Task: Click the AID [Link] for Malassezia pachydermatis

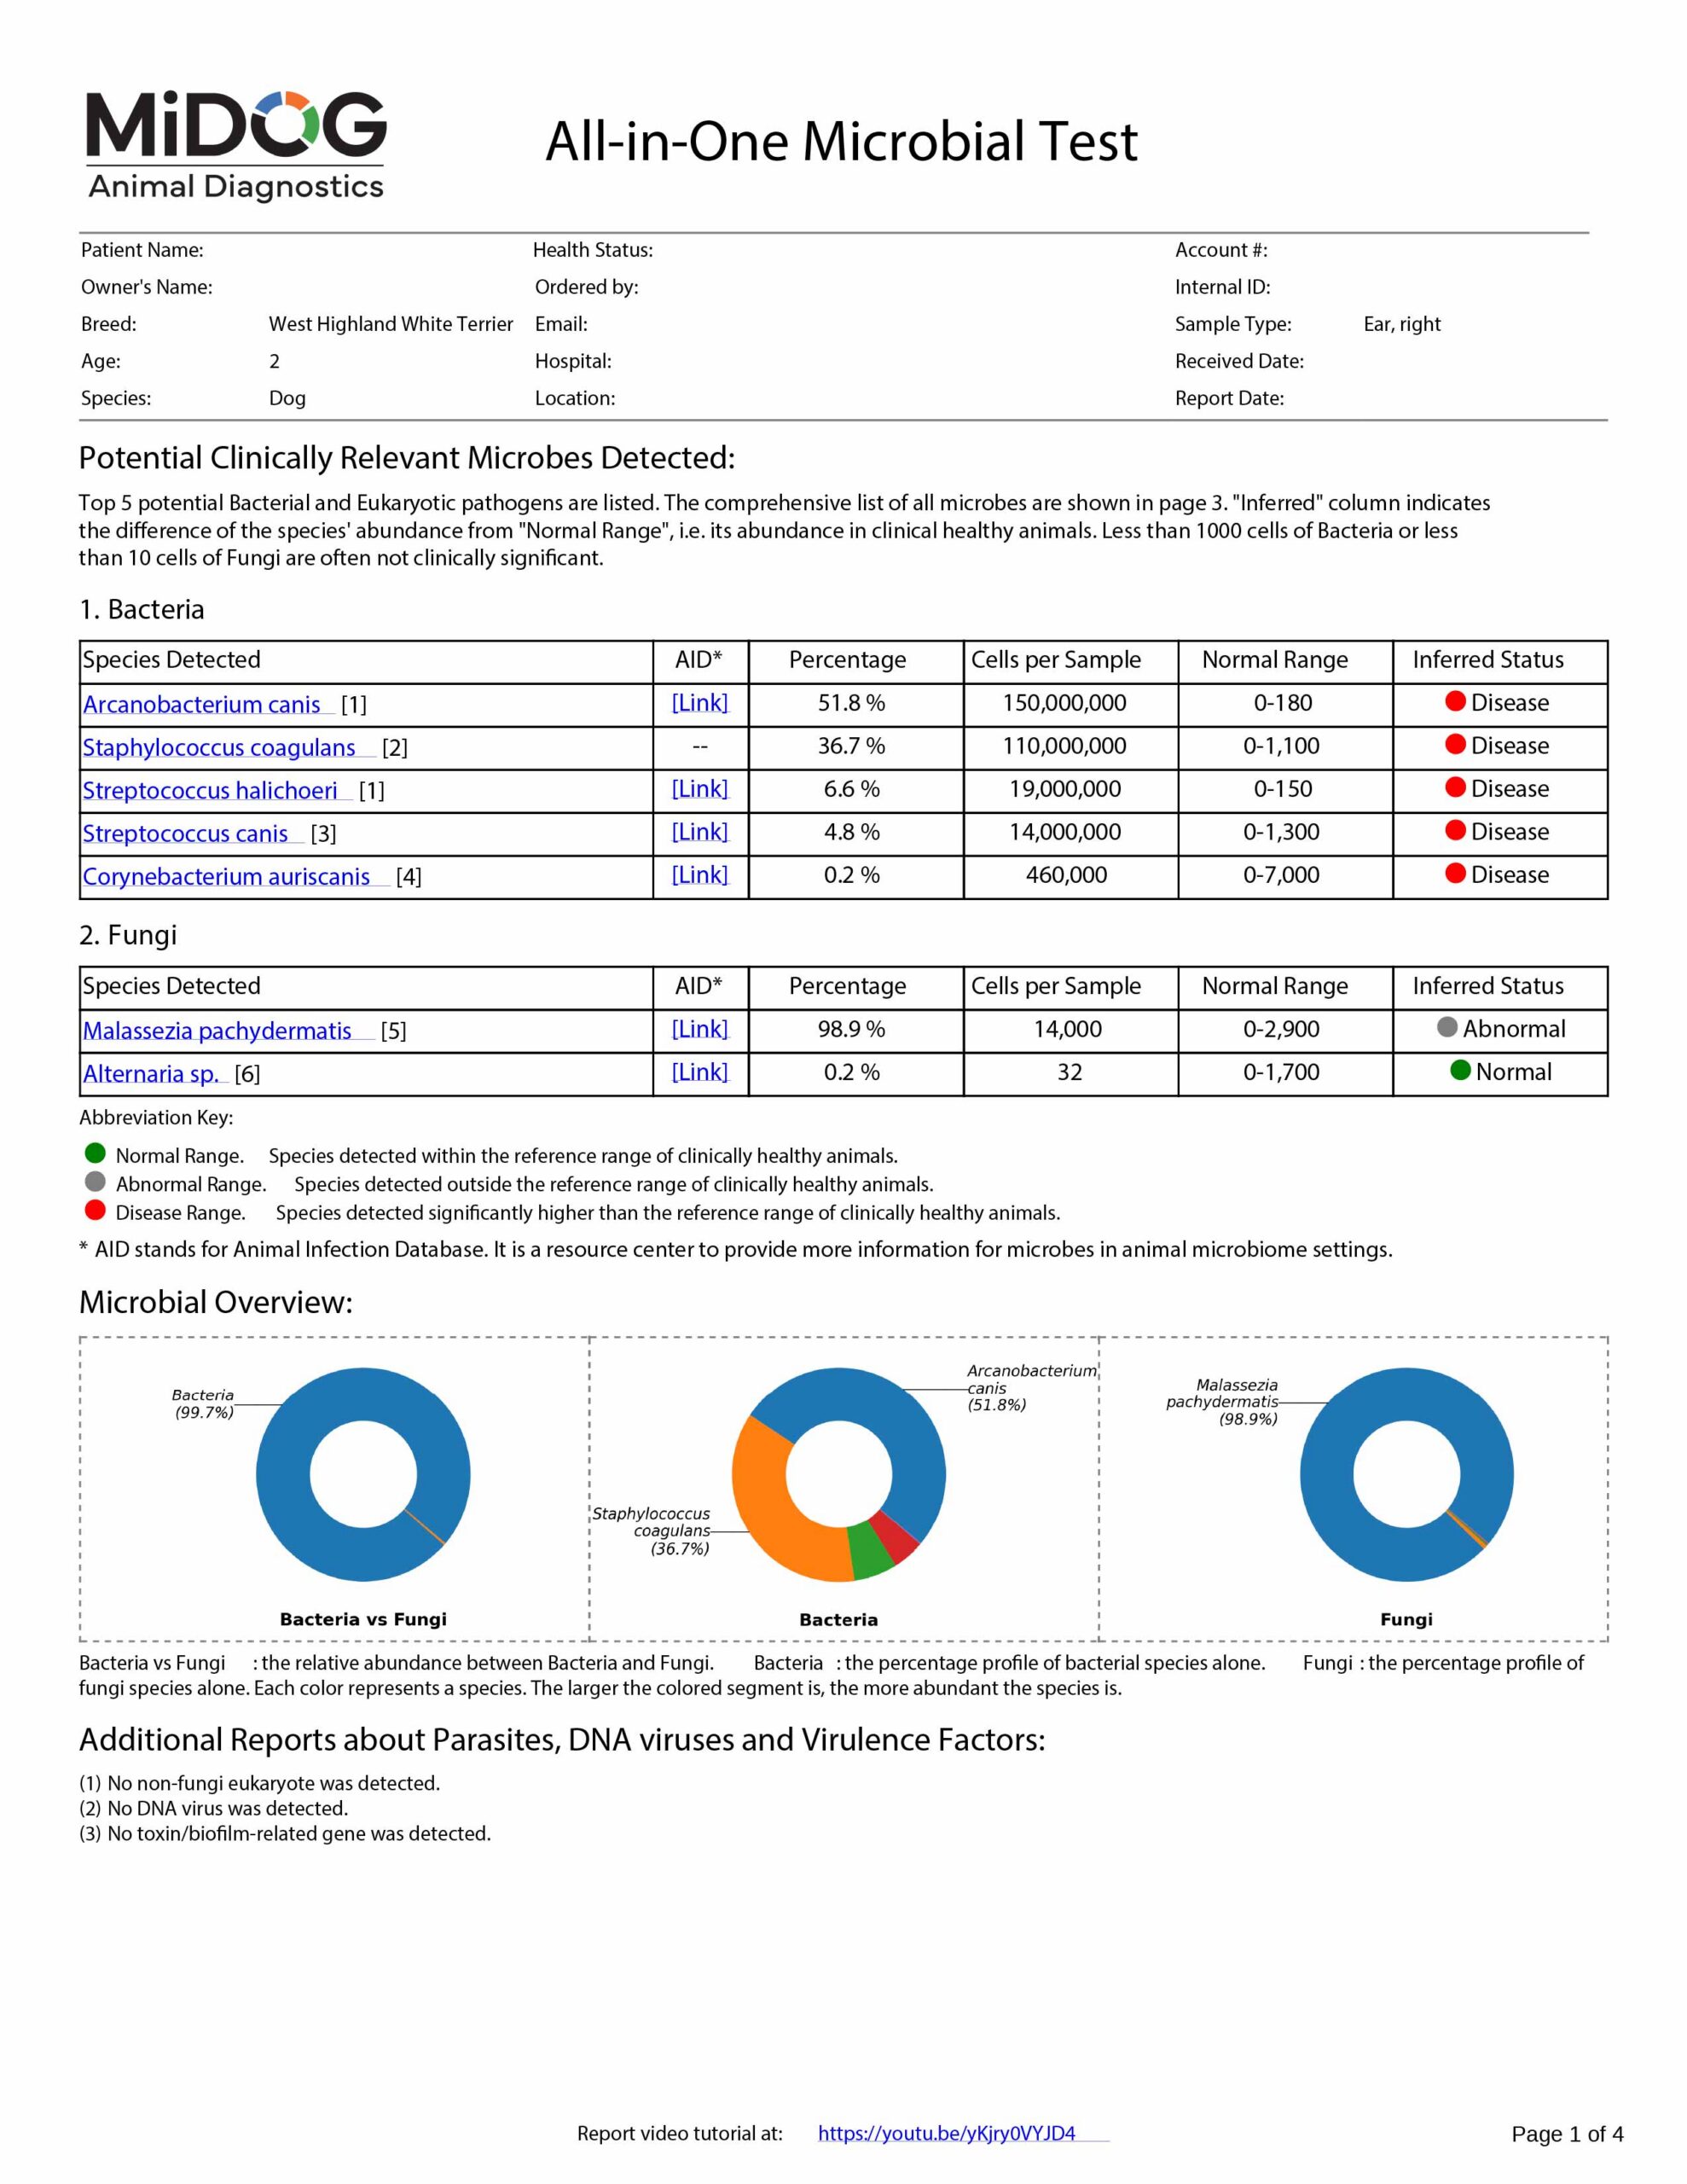Action: click(x=700, y=1029)
